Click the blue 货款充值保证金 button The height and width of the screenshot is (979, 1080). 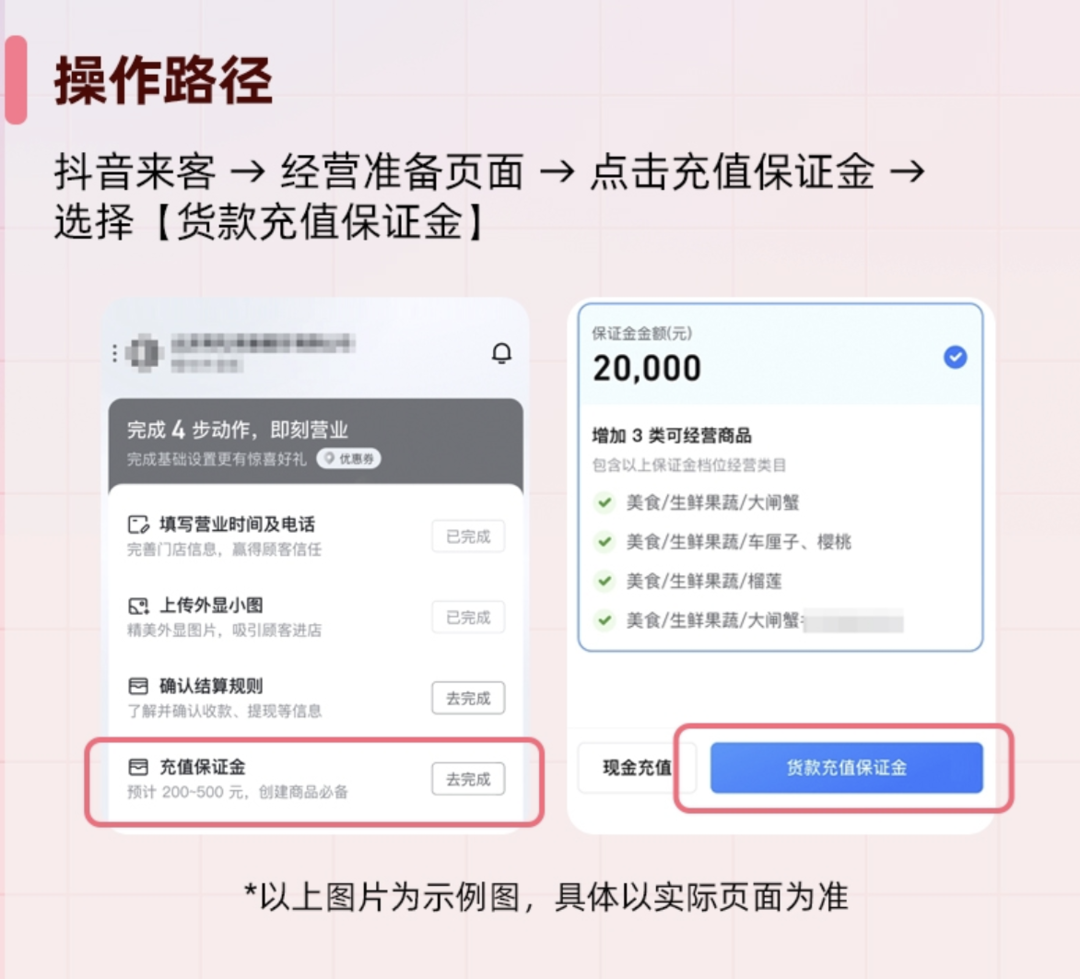pos(847,767)
